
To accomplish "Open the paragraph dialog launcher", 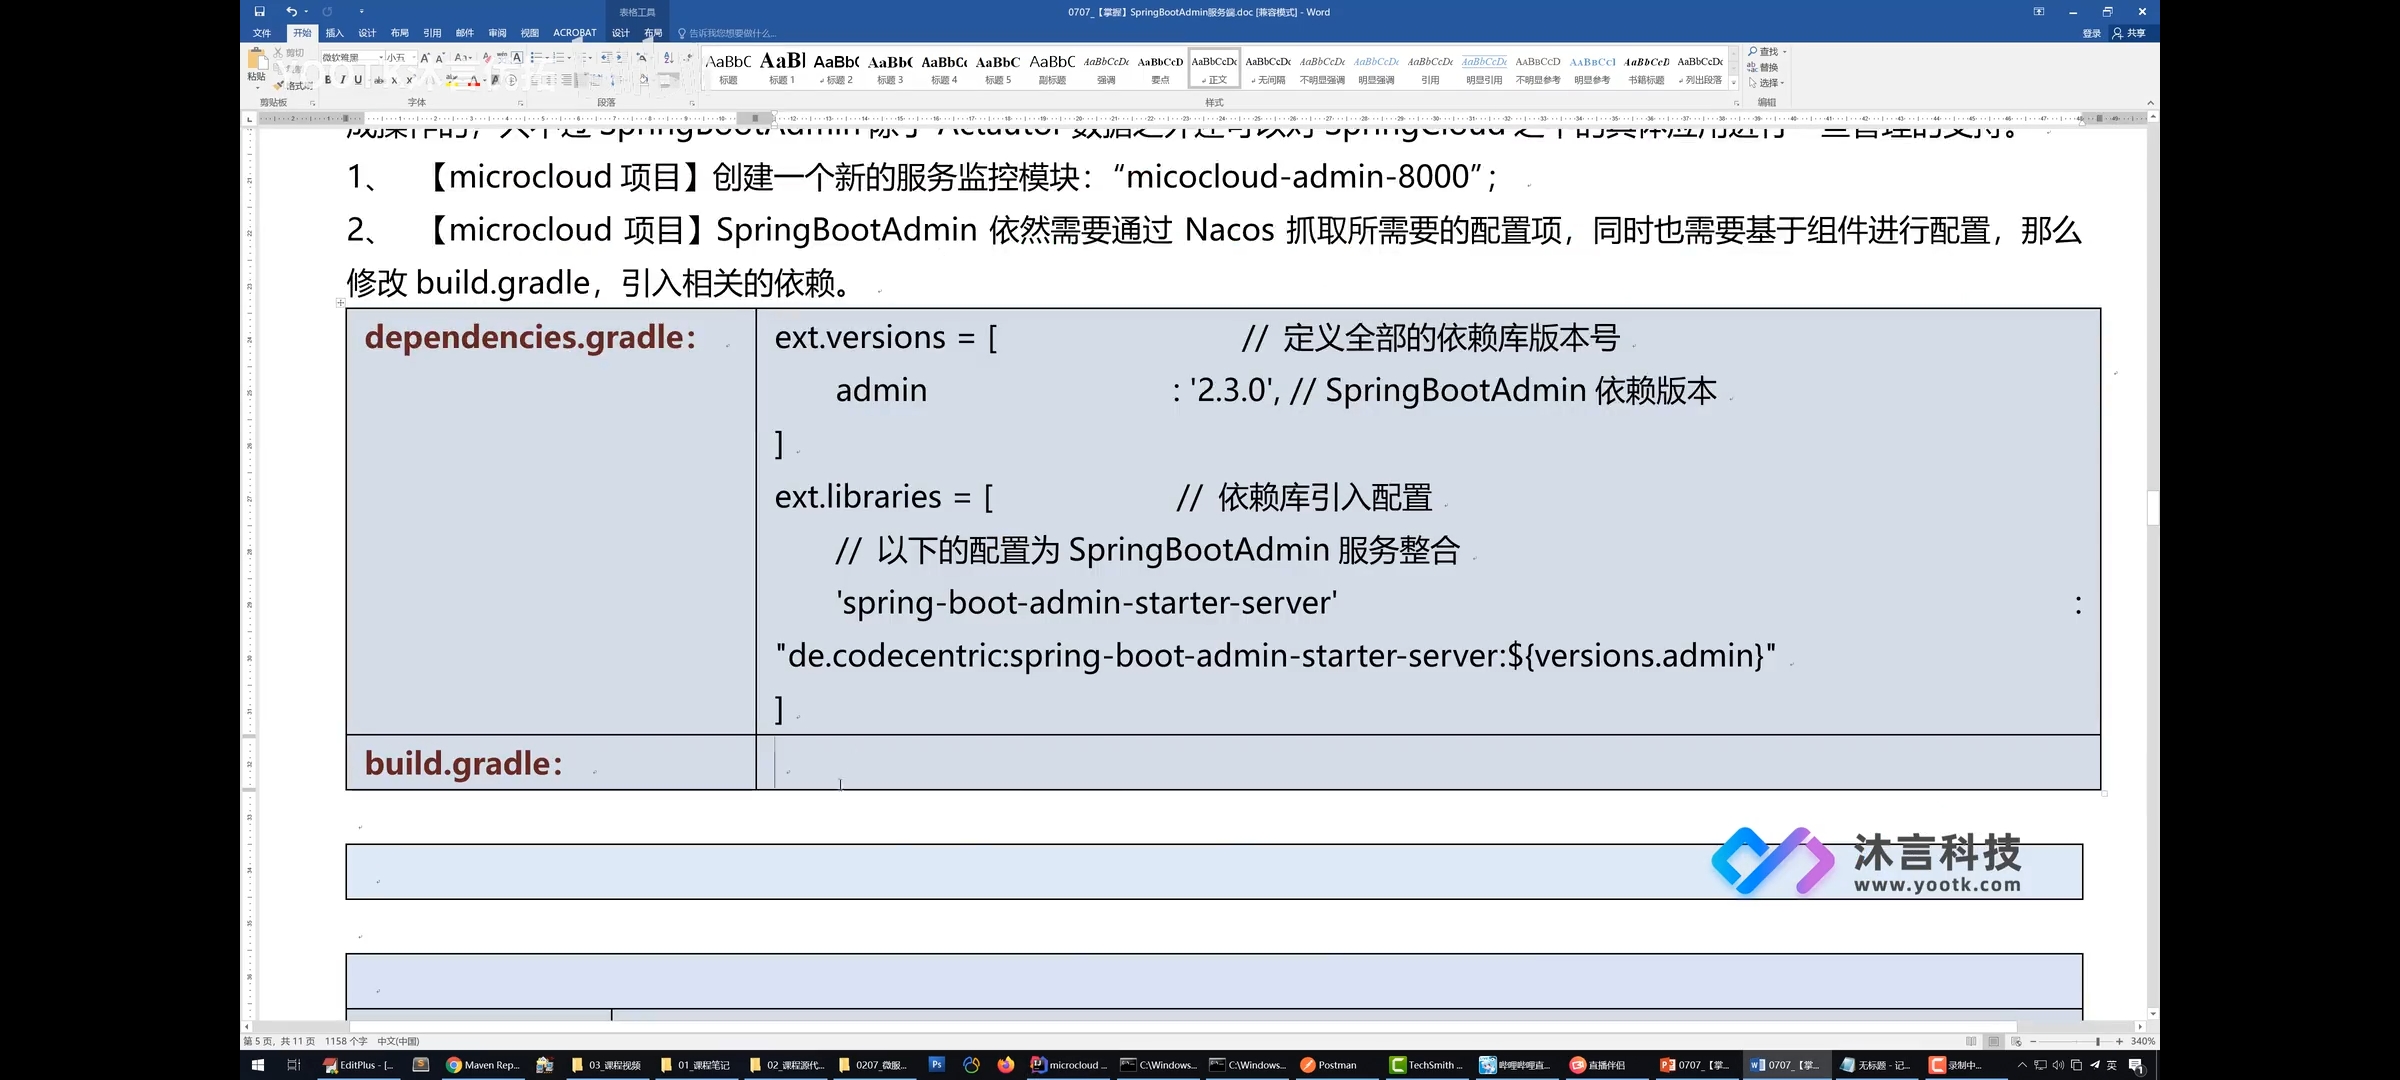I will point(692,103).
